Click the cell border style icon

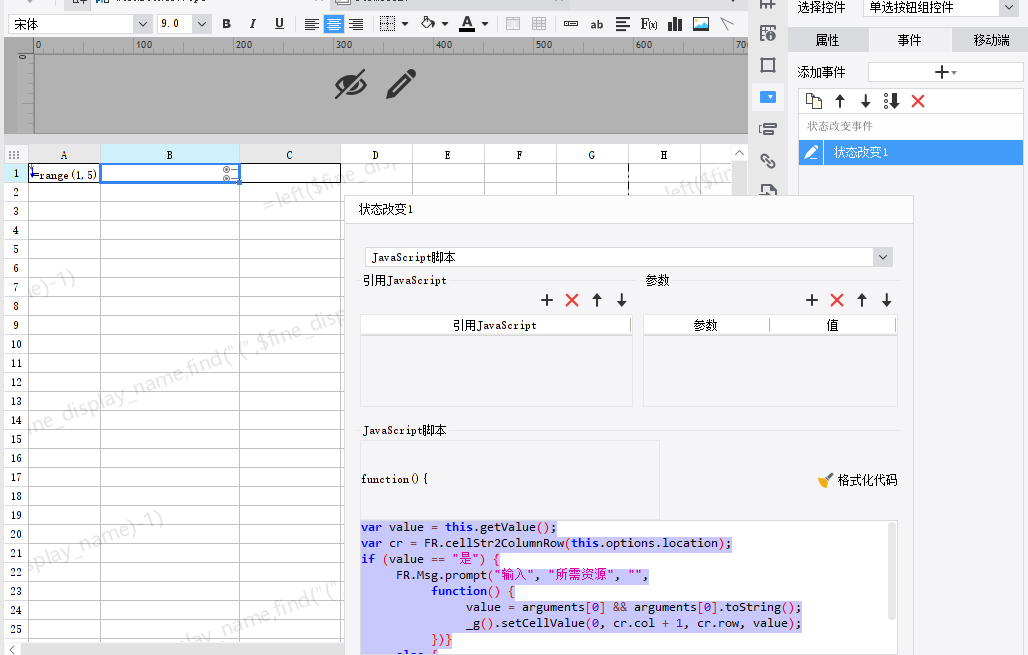(x=387, y=24)
